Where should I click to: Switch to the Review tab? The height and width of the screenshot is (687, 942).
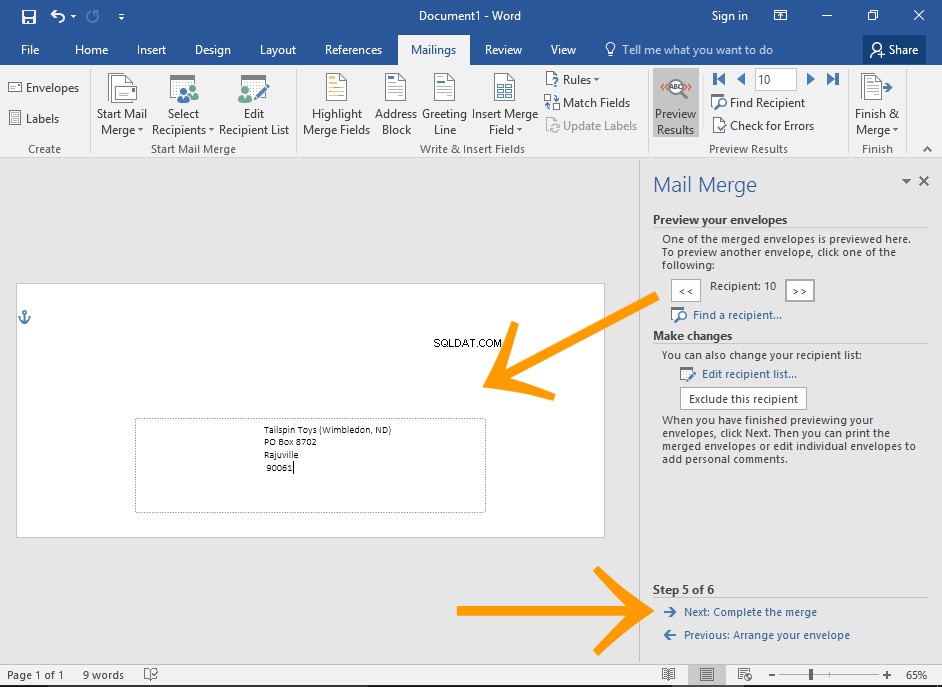(503, 50)
